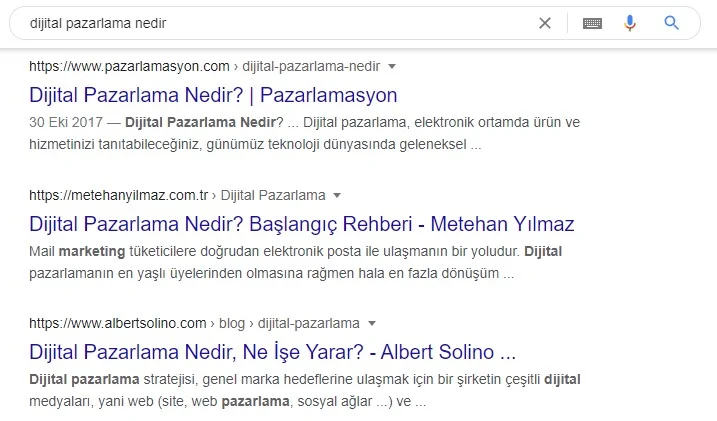Open the virtual keyboard input tool
Viewport: 717px width, 421px height.
click(593, 23)
